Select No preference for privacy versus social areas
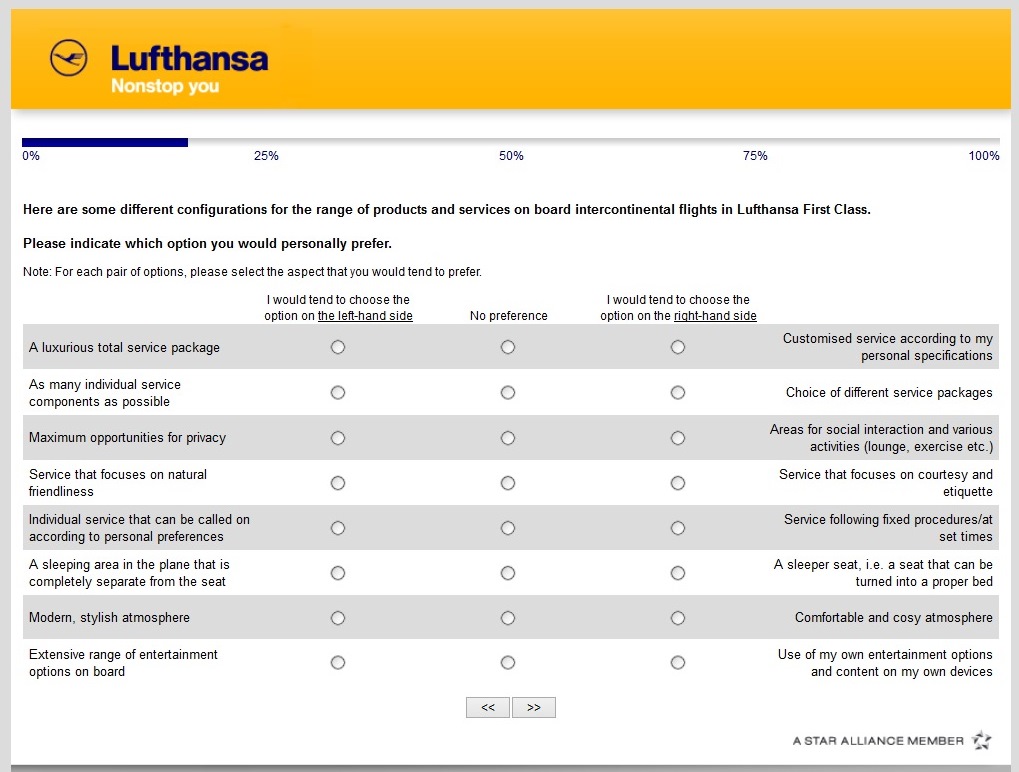 click(x=508, y=438)
